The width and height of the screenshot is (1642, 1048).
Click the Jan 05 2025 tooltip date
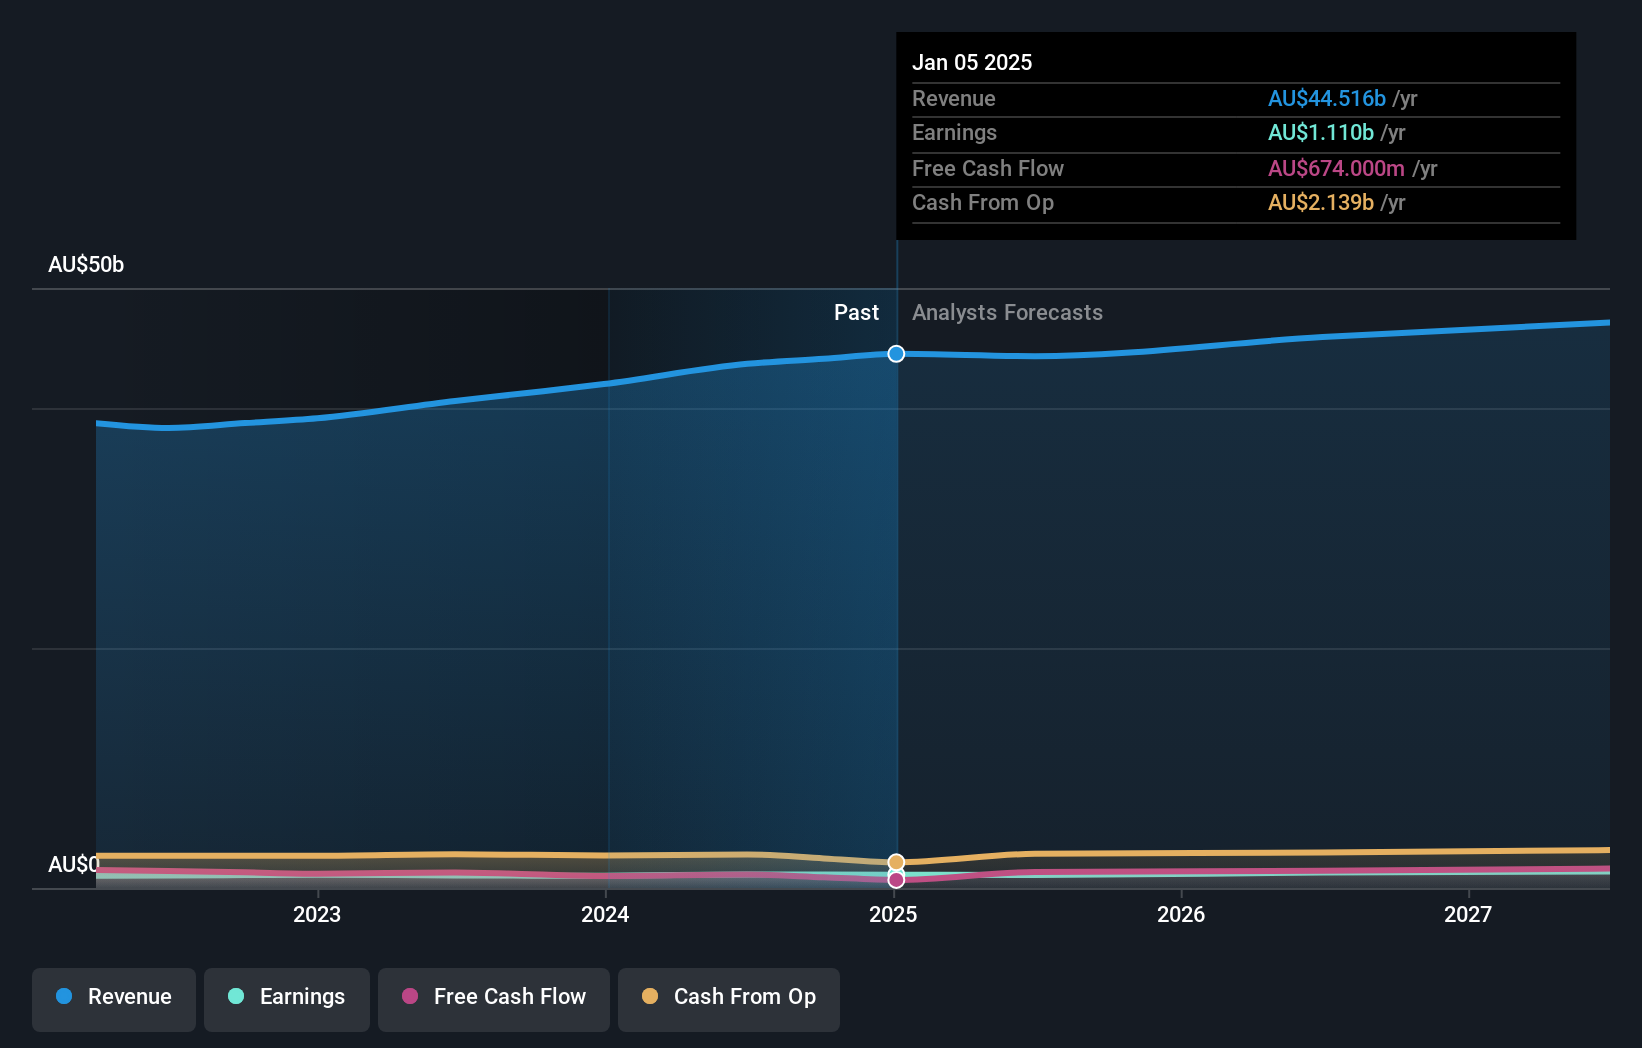click(972, 62)
